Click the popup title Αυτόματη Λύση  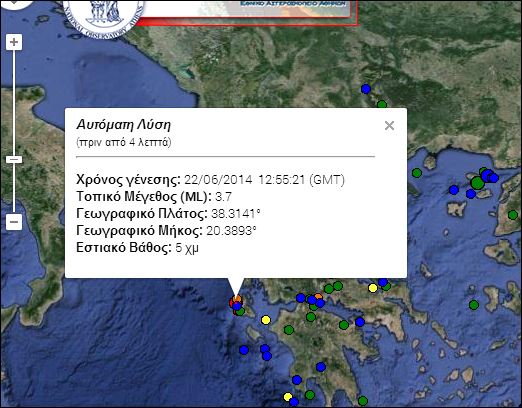point(124,125)
